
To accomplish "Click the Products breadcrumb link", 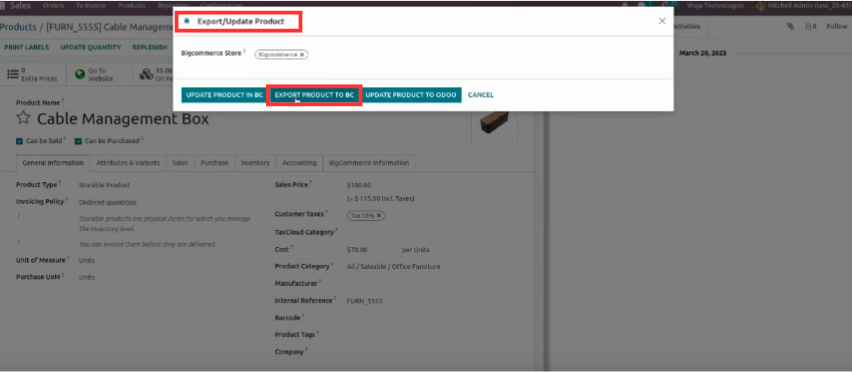I will (x=17, y=27).
